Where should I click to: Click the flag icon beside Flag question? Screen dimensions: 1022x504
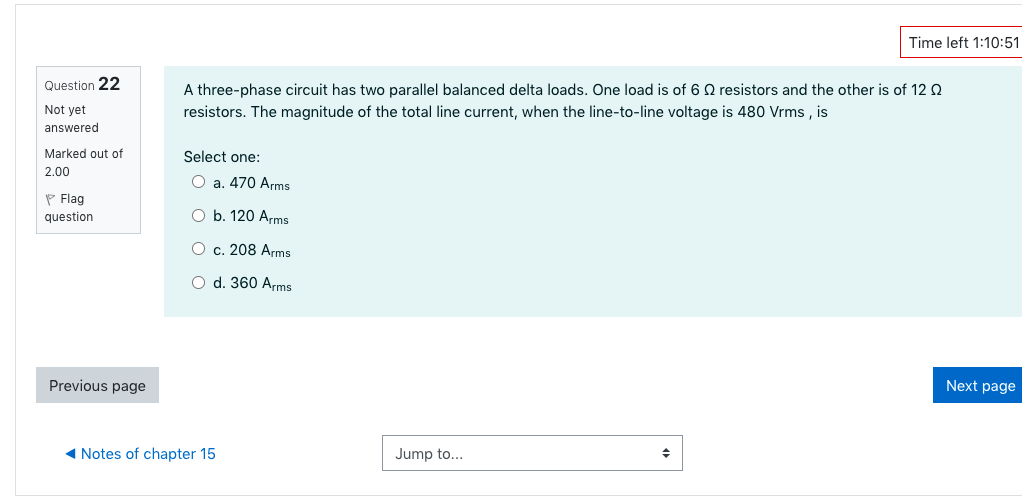tap(50, 199)
